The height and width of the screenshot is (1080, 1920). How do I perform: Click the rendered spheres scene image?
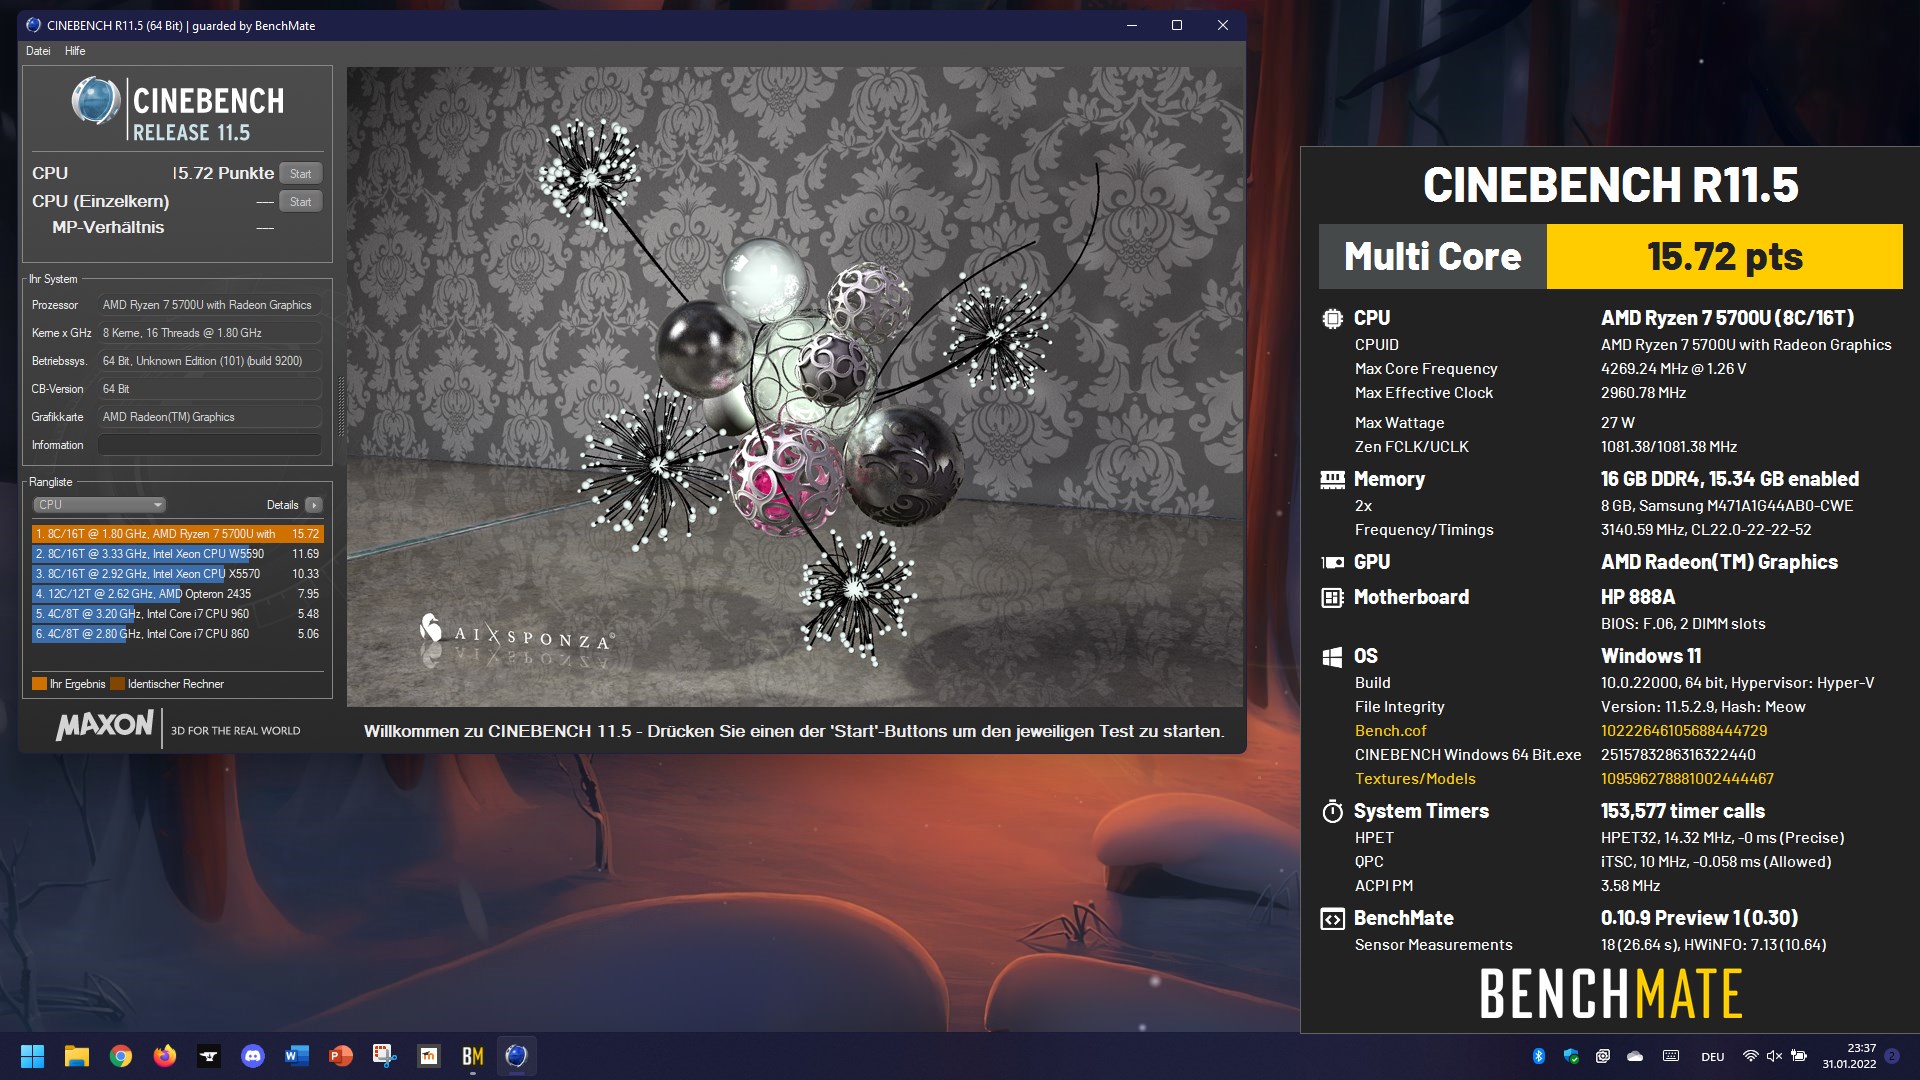tap(795, 387)
